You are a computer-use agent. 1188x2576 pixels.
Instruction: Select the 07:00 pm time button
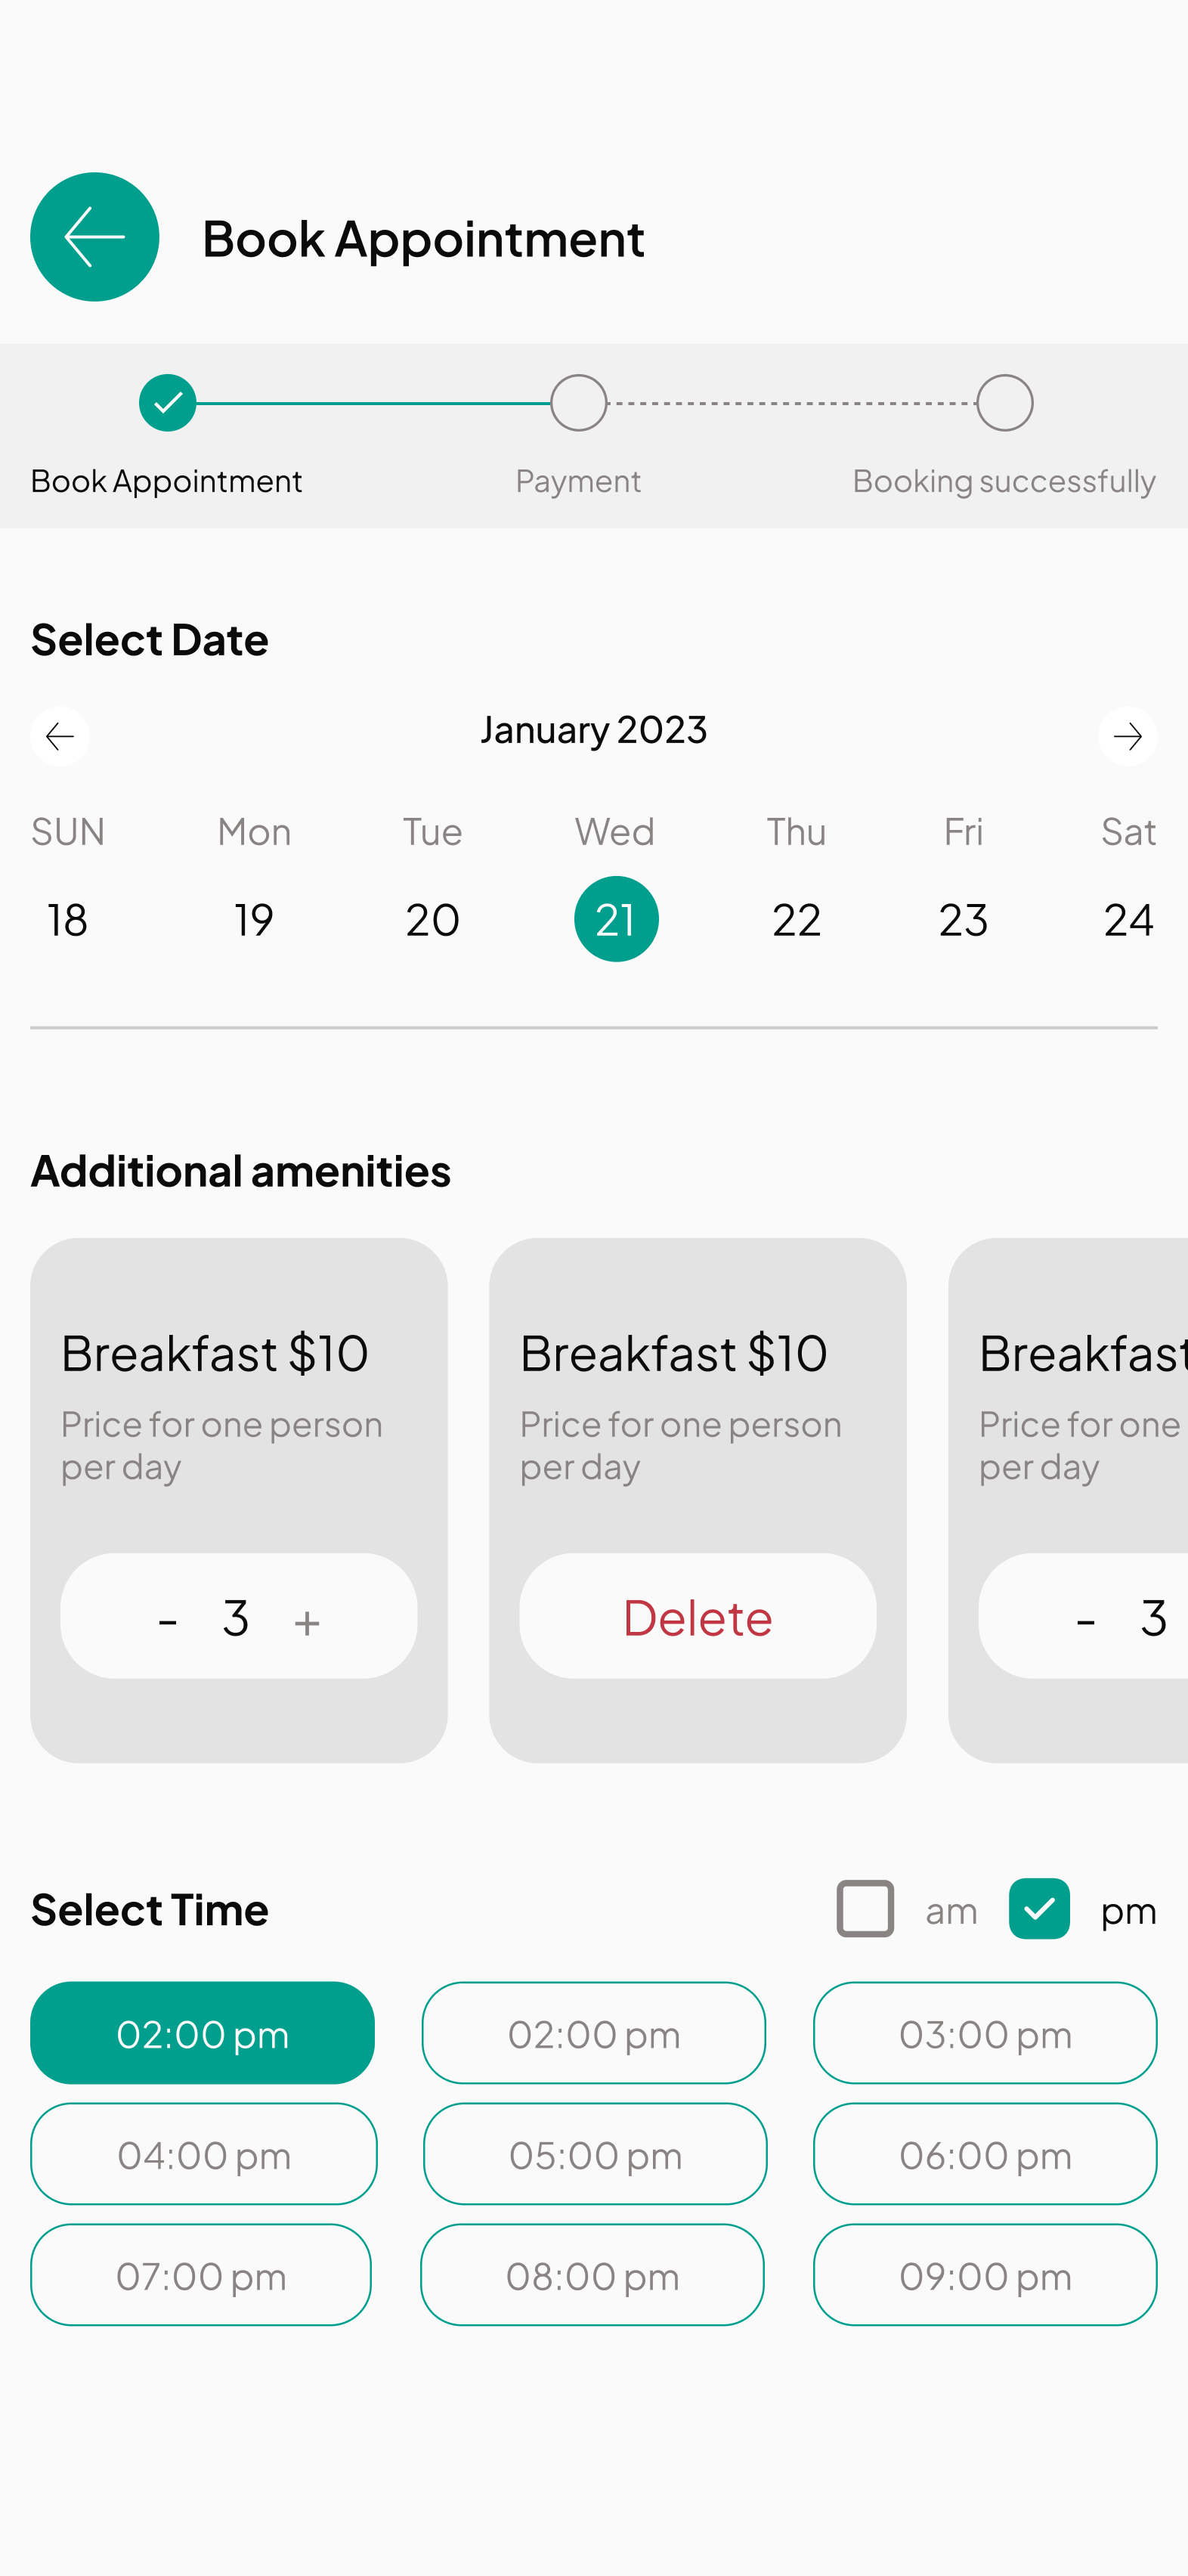pyautogui.click(x=201, y=2275)
